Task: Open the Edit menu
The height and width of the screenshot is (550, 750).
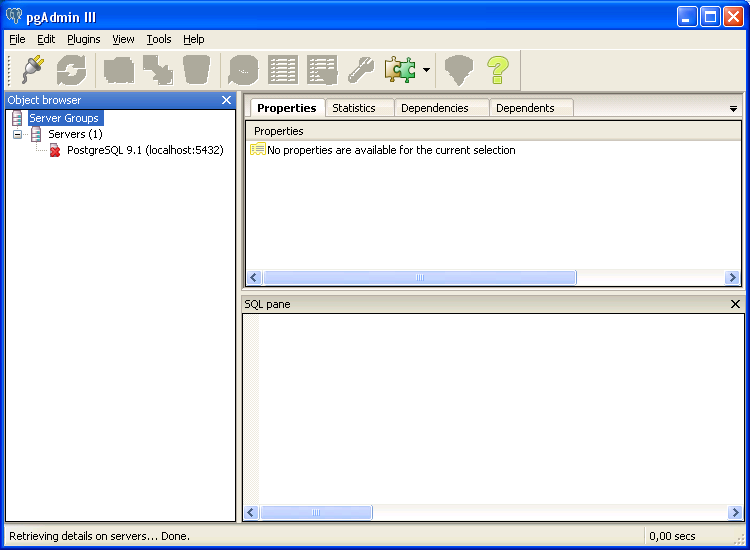Action: click(x=46, y=39)
